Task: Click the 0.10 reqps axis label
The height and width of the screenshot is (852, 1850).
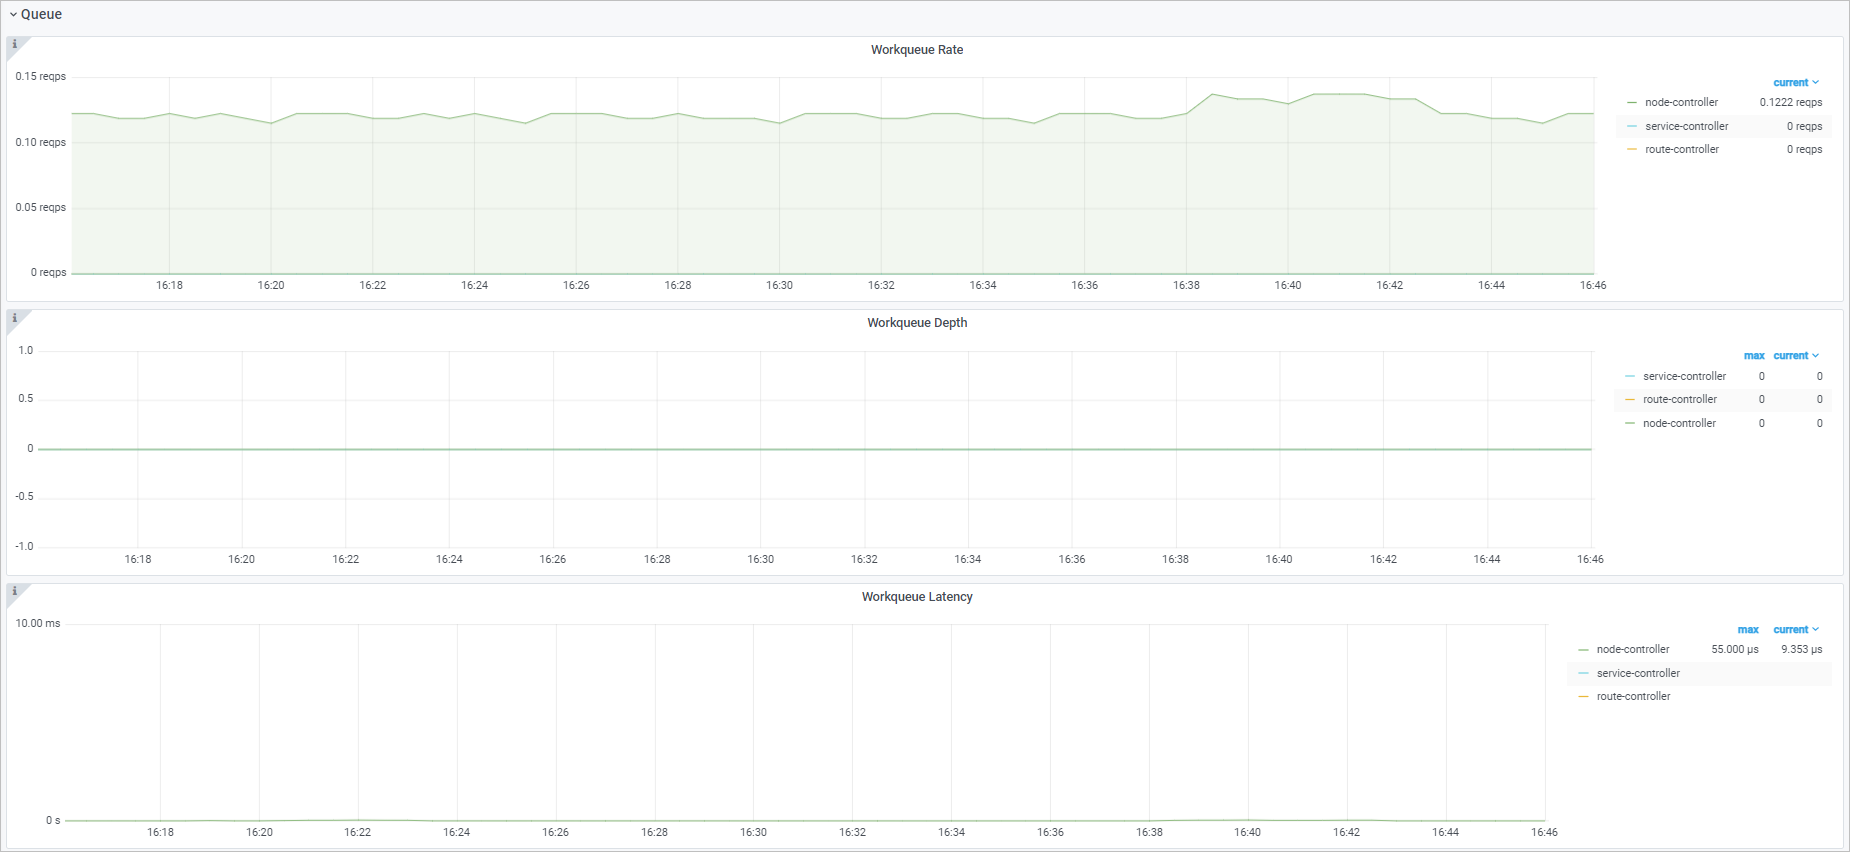Action: coord(40,142)
